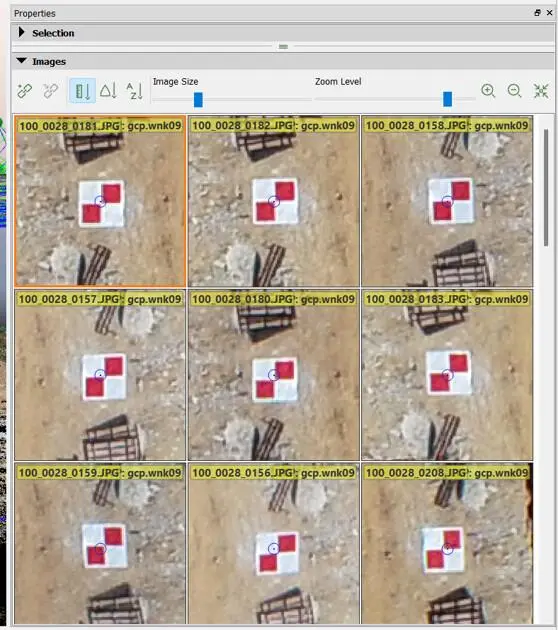Select thumbnail 100_0028_0208.JPG
558x630 pixels.
coord(447,543)
